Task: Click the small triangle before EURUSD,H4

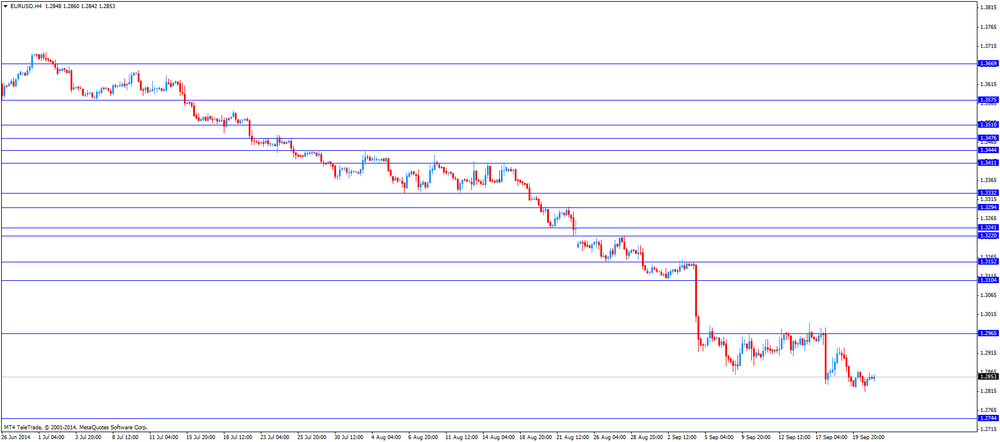Action: pyautogui.click(x=5, y=5)
